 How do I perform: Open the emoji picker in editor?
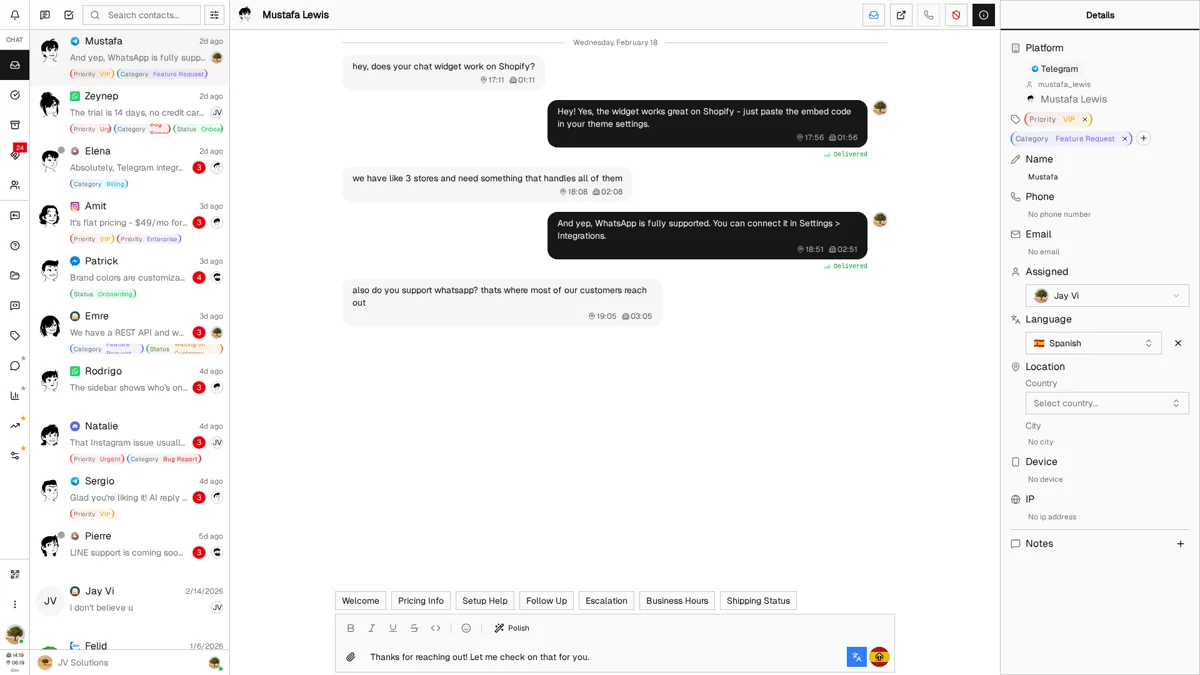466,628
